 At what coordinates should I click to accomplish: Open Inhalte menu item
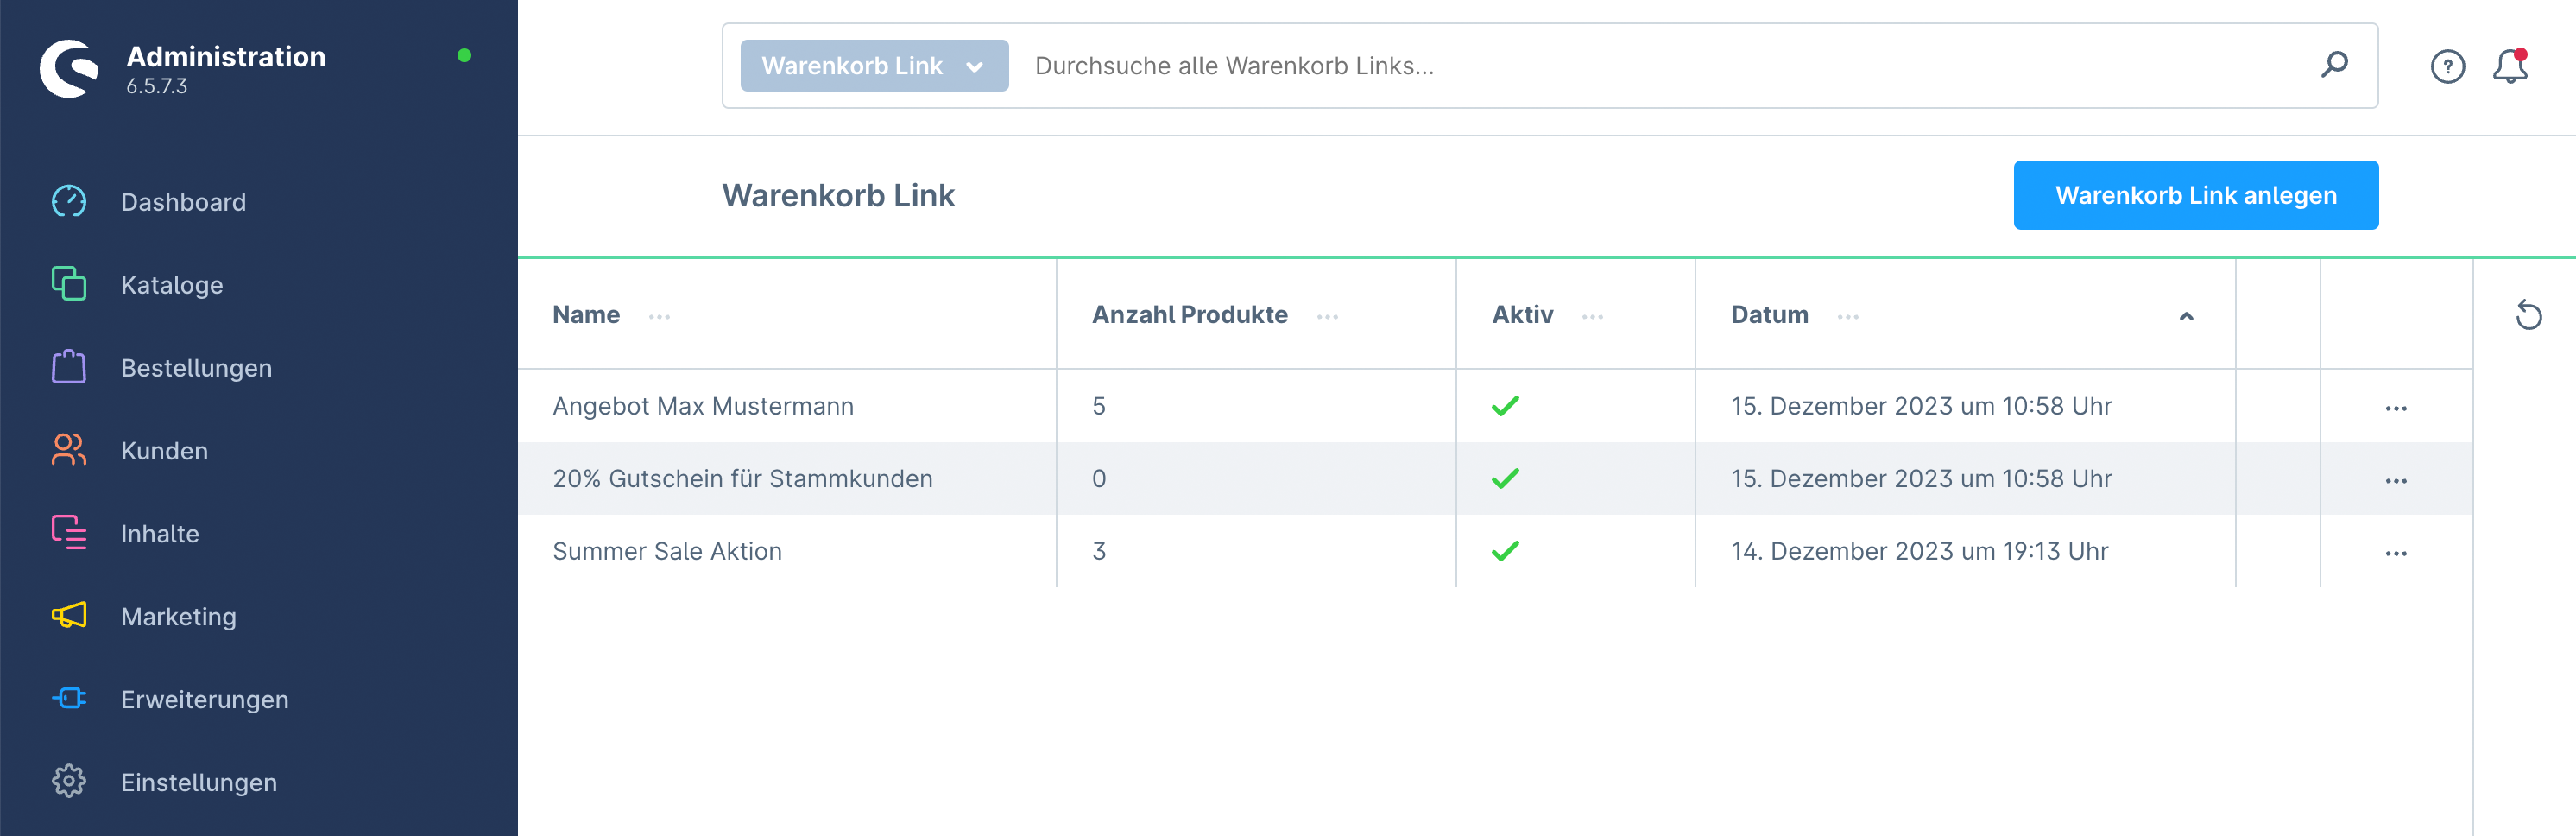coord(160,534)
